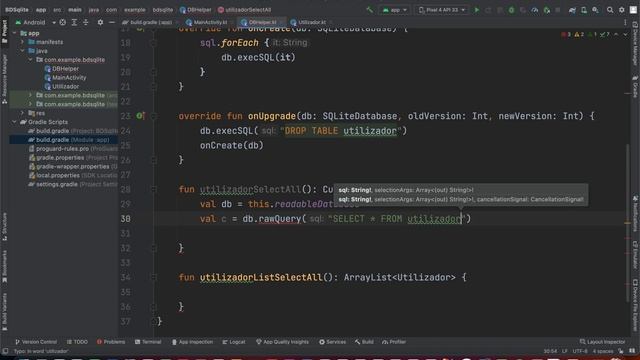The image size is (640, 360).
Task: Click the Search Everywhere magnifier icon
Action: point(610,9)
